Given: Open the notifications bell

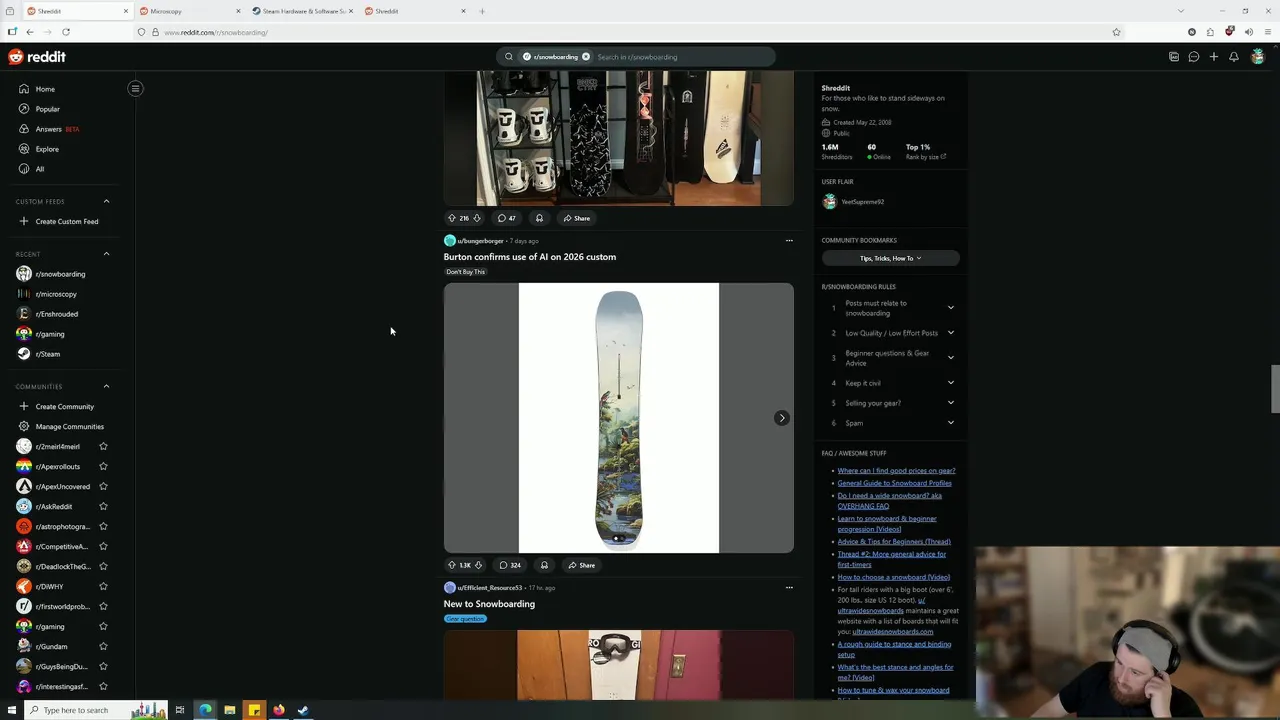Looking at the screenshot, I should tap(1234, 57).
